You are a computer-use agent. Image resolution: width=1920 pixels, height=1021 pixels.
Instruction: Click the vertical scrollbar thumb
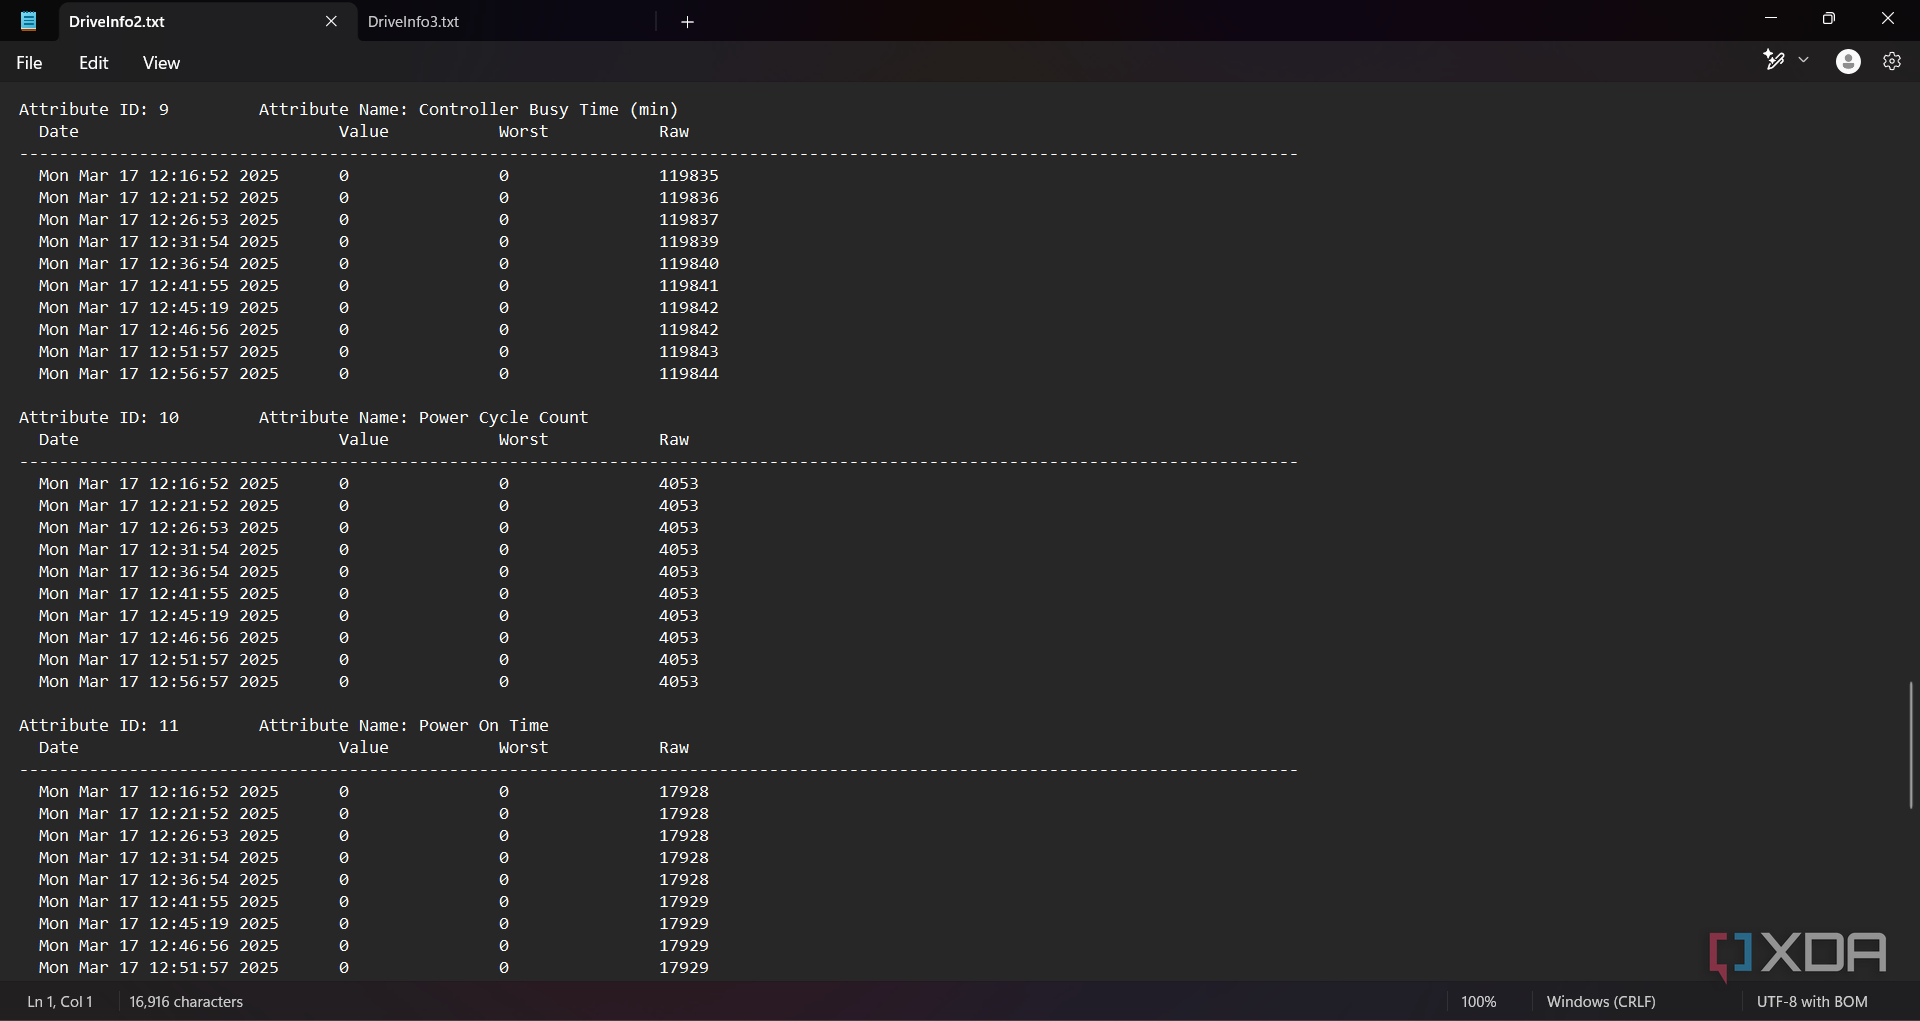pyautogui.click(x=1911, y=745)
